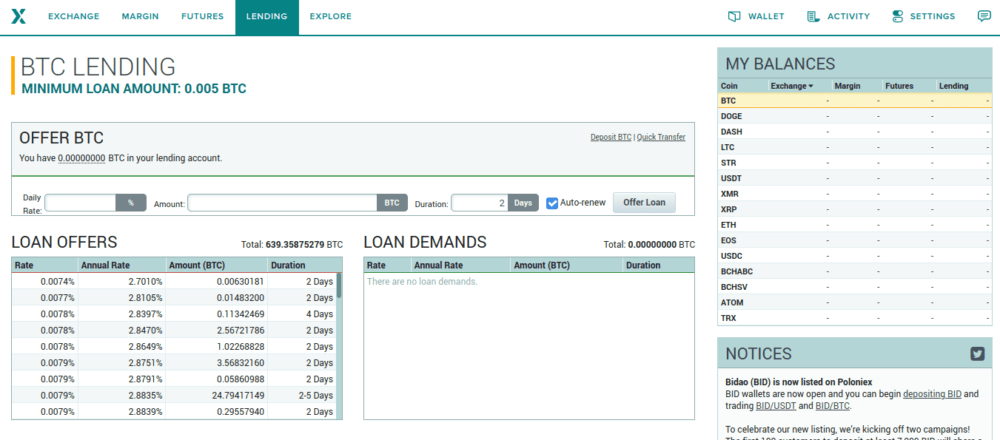Sort balances by Exchange column arrow

click(x=811, y=87)
